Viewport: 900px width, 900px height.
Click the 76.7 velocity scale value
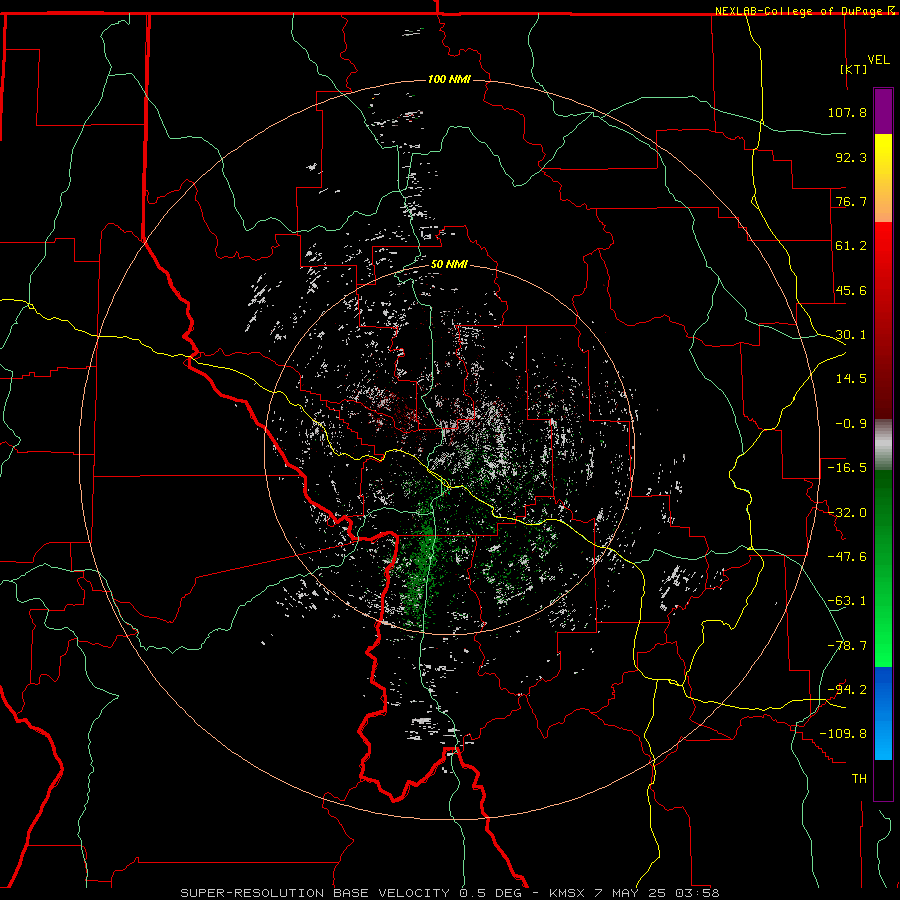pos(851,201)
